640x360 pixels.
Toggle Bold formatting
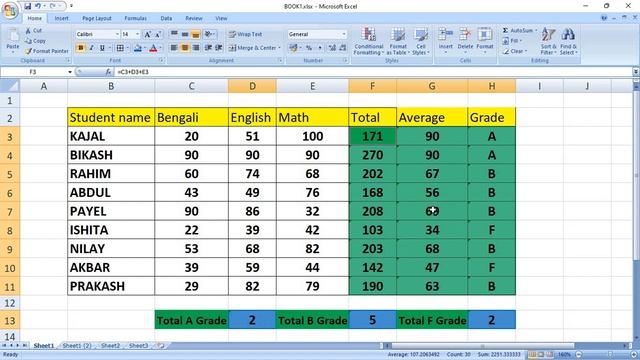coord(80,48)
